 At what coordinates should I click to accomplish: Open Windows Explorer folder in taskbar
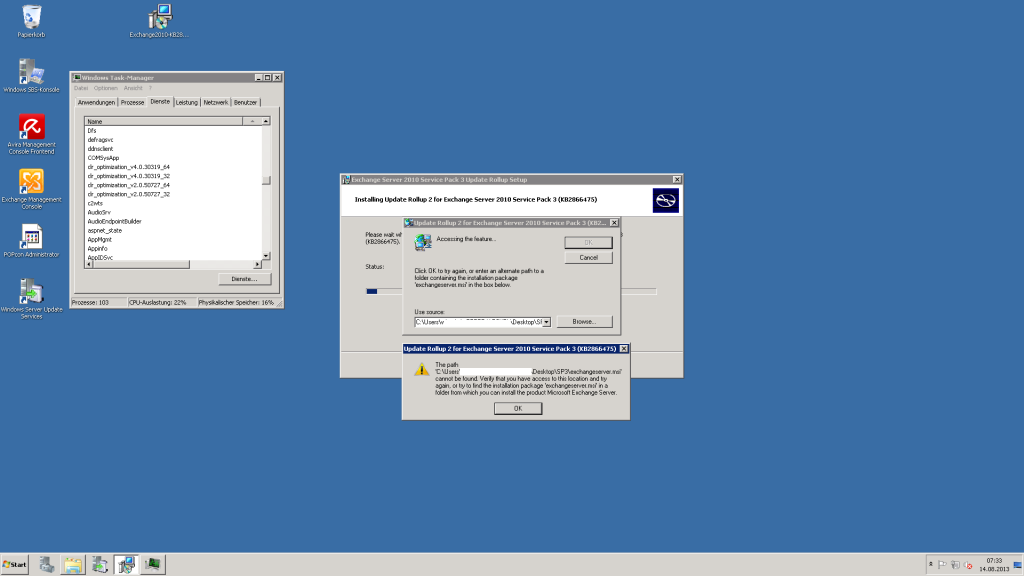(73, 564)
